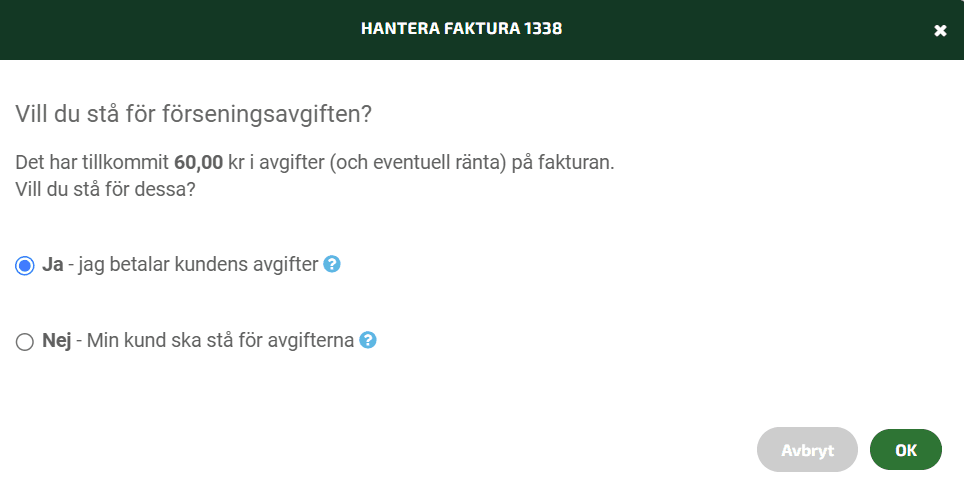Click the words "kr i avgifter"
The width and height of the screenshot is (964, 493).
click(276, 164)
